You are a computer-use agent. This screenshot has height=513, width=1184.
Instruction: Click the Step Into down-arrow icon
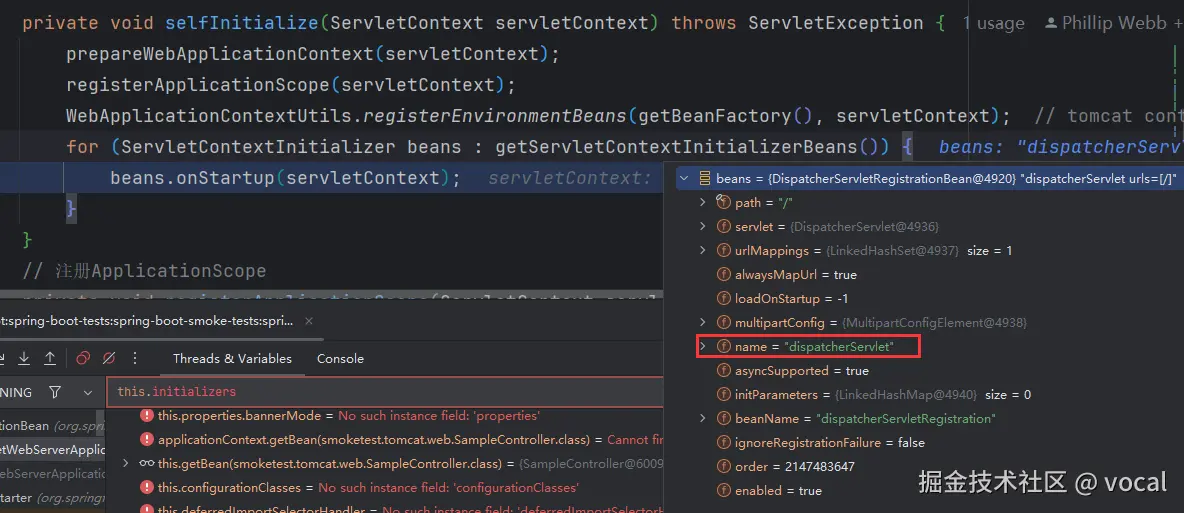point(23,358)
